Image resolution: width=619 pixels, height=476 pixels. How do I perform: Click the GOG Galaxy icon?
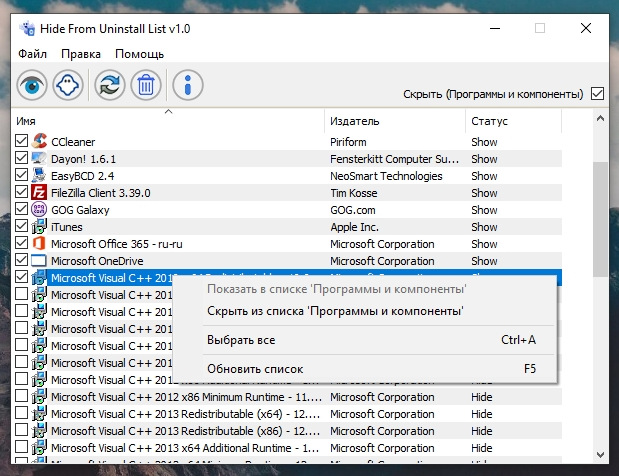coord(39,210)
